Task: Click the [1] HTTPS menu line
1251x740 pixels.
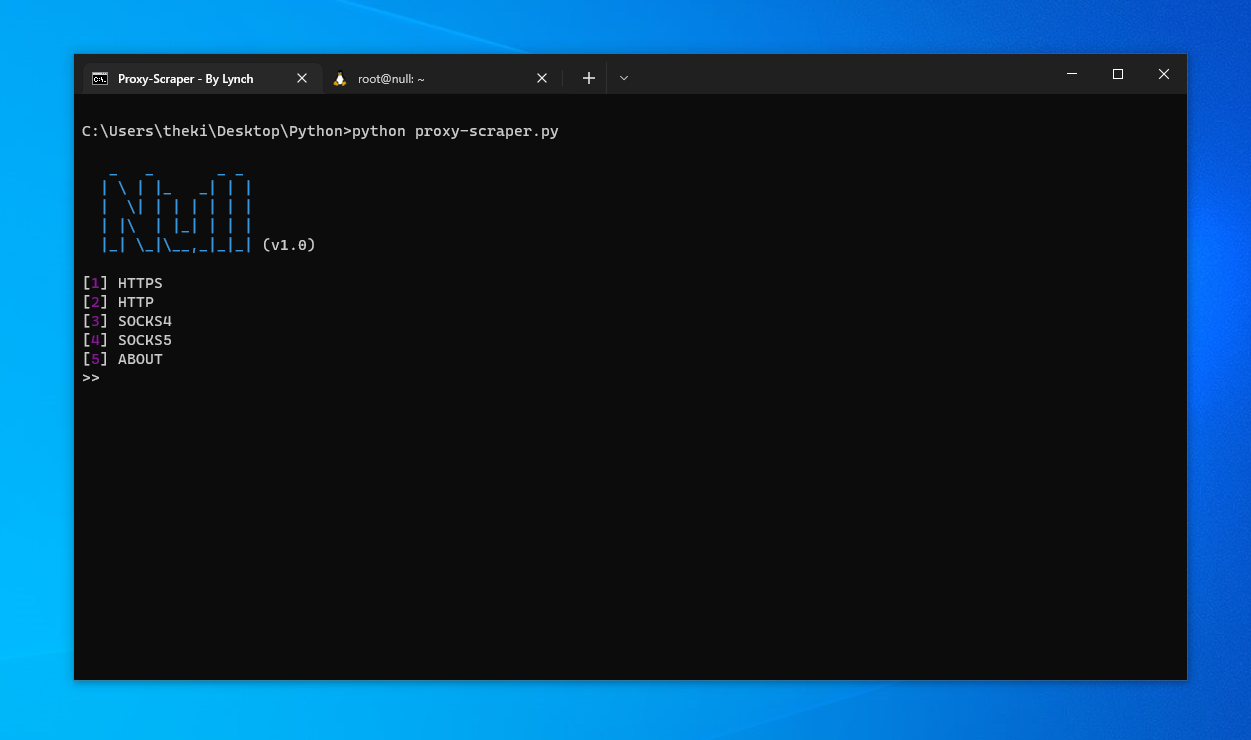Action: pyautogui.click(x=122, y=283)
